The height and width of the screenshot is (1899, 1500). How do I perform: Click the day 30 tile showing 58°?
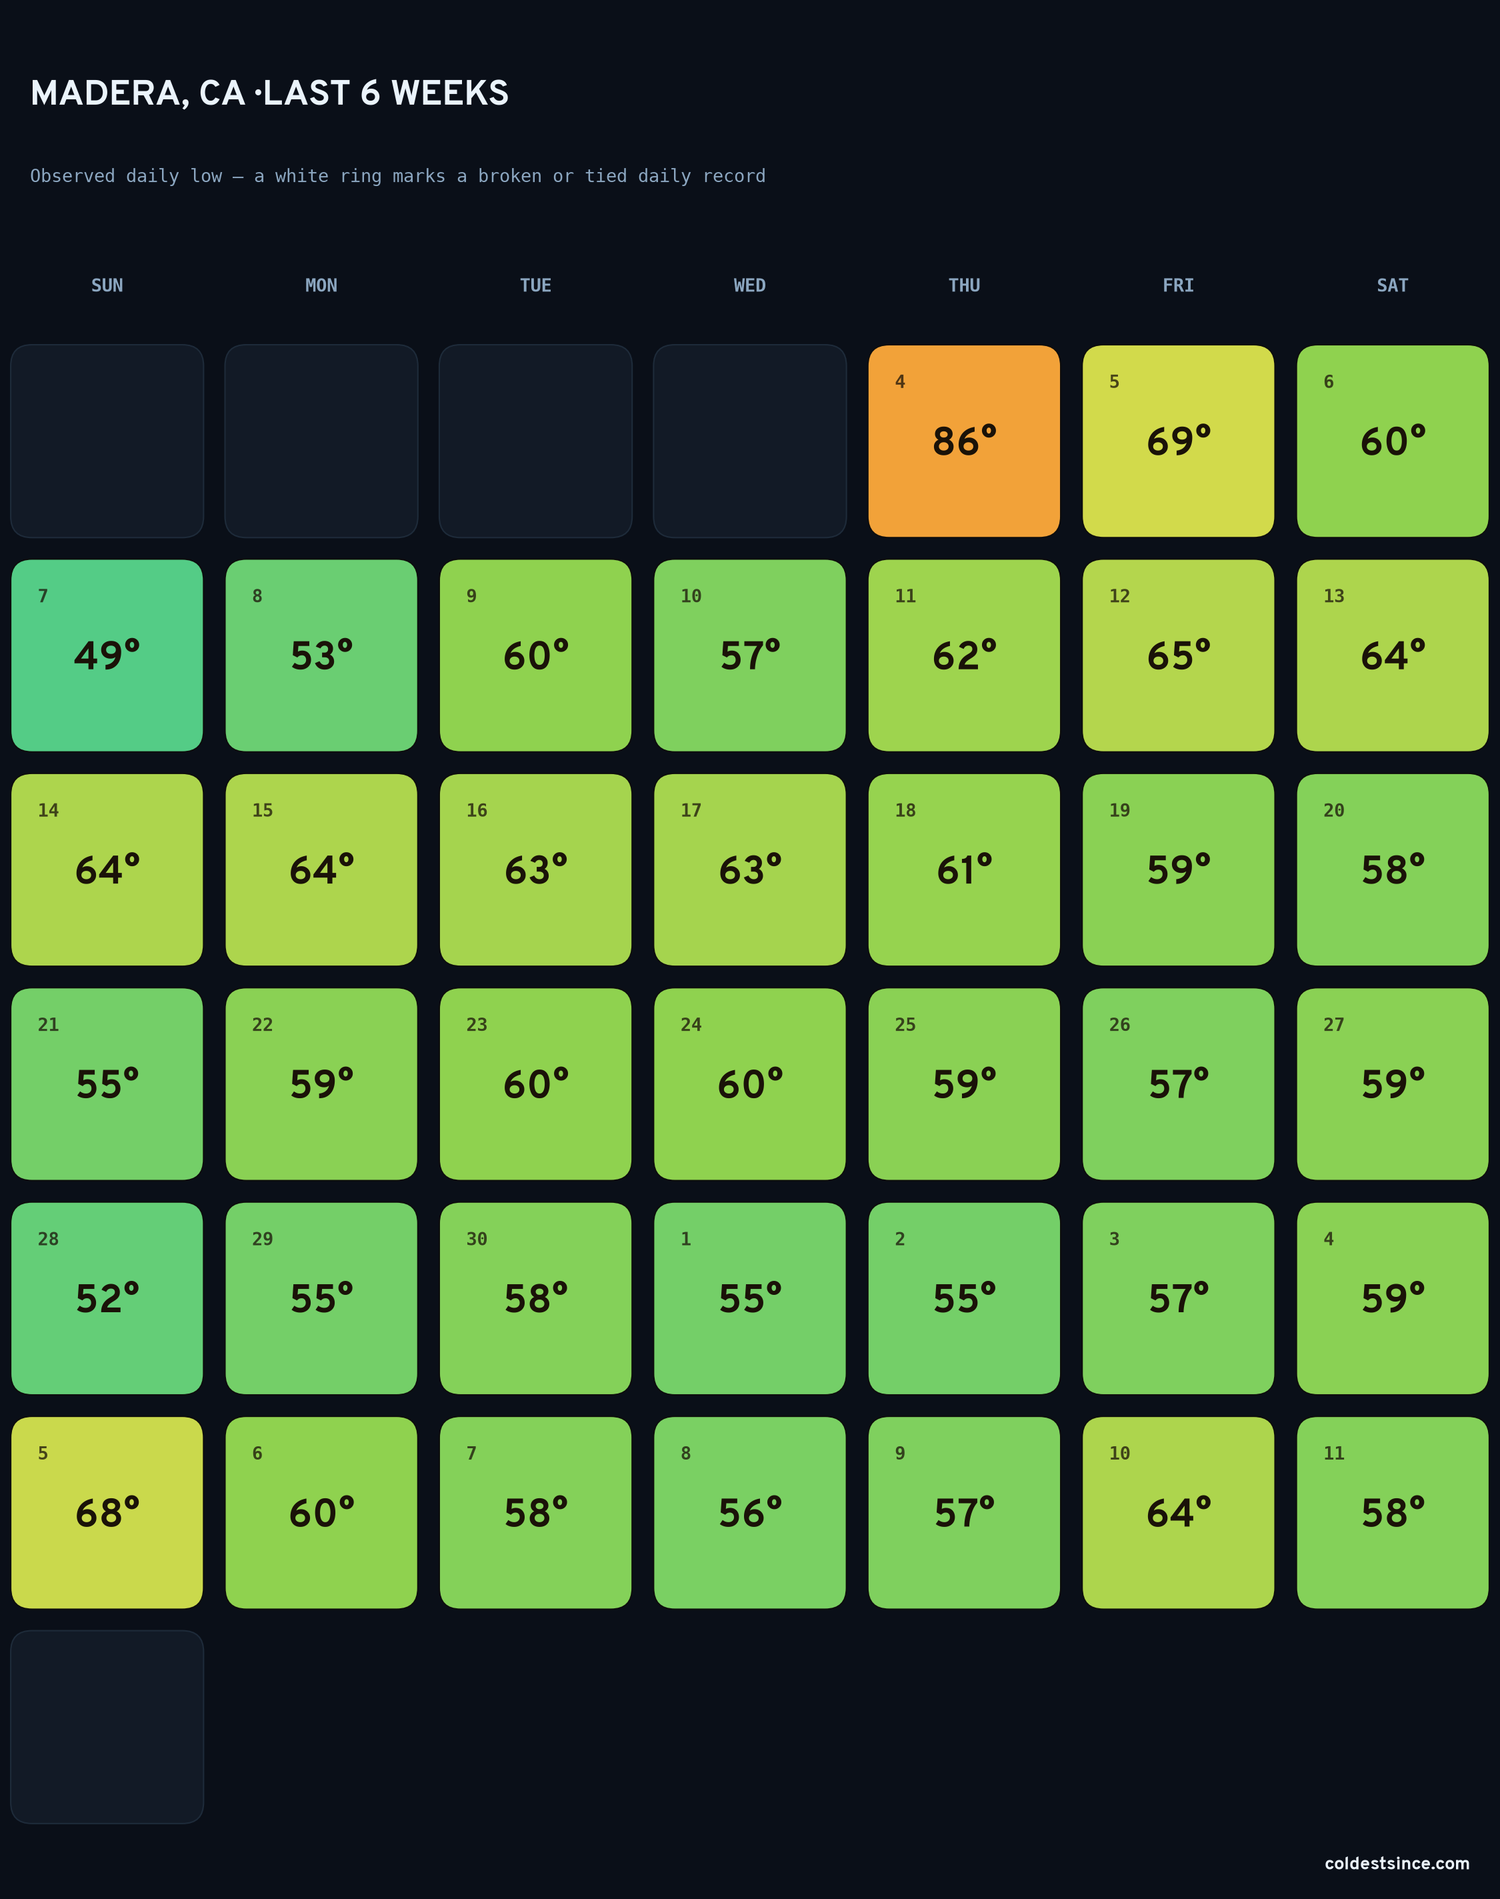[x=535, y=1298]
